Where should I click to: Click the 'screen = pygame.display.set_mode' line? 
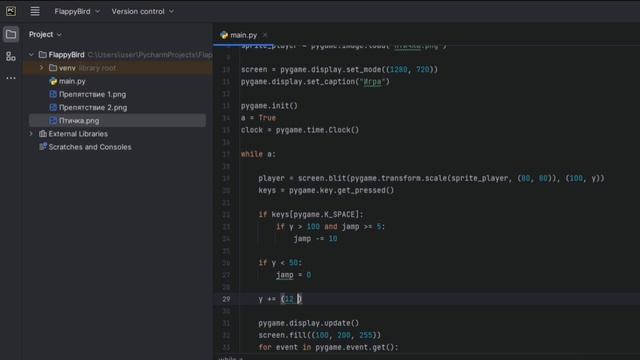click(339, 69)
